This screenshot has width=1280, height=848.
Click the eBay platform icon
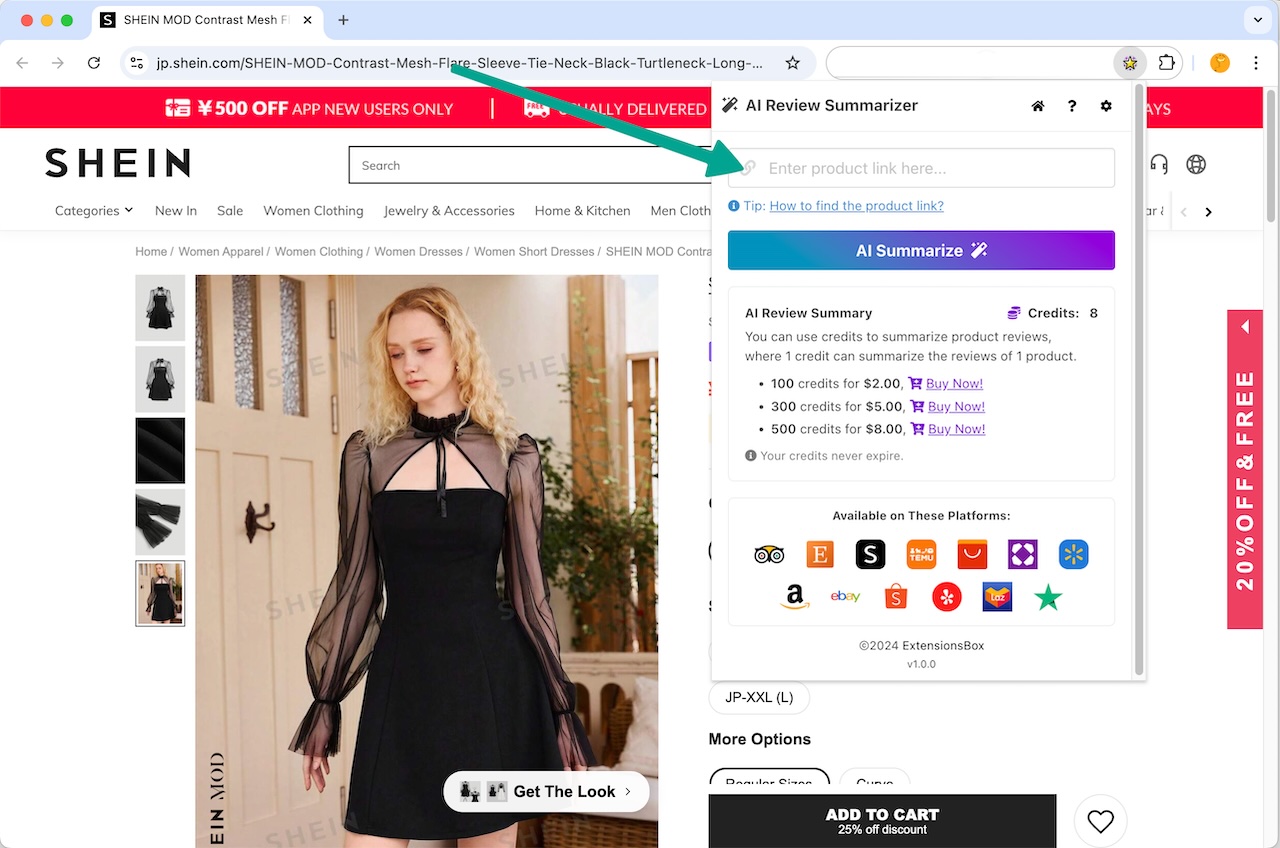click(845, 596)
